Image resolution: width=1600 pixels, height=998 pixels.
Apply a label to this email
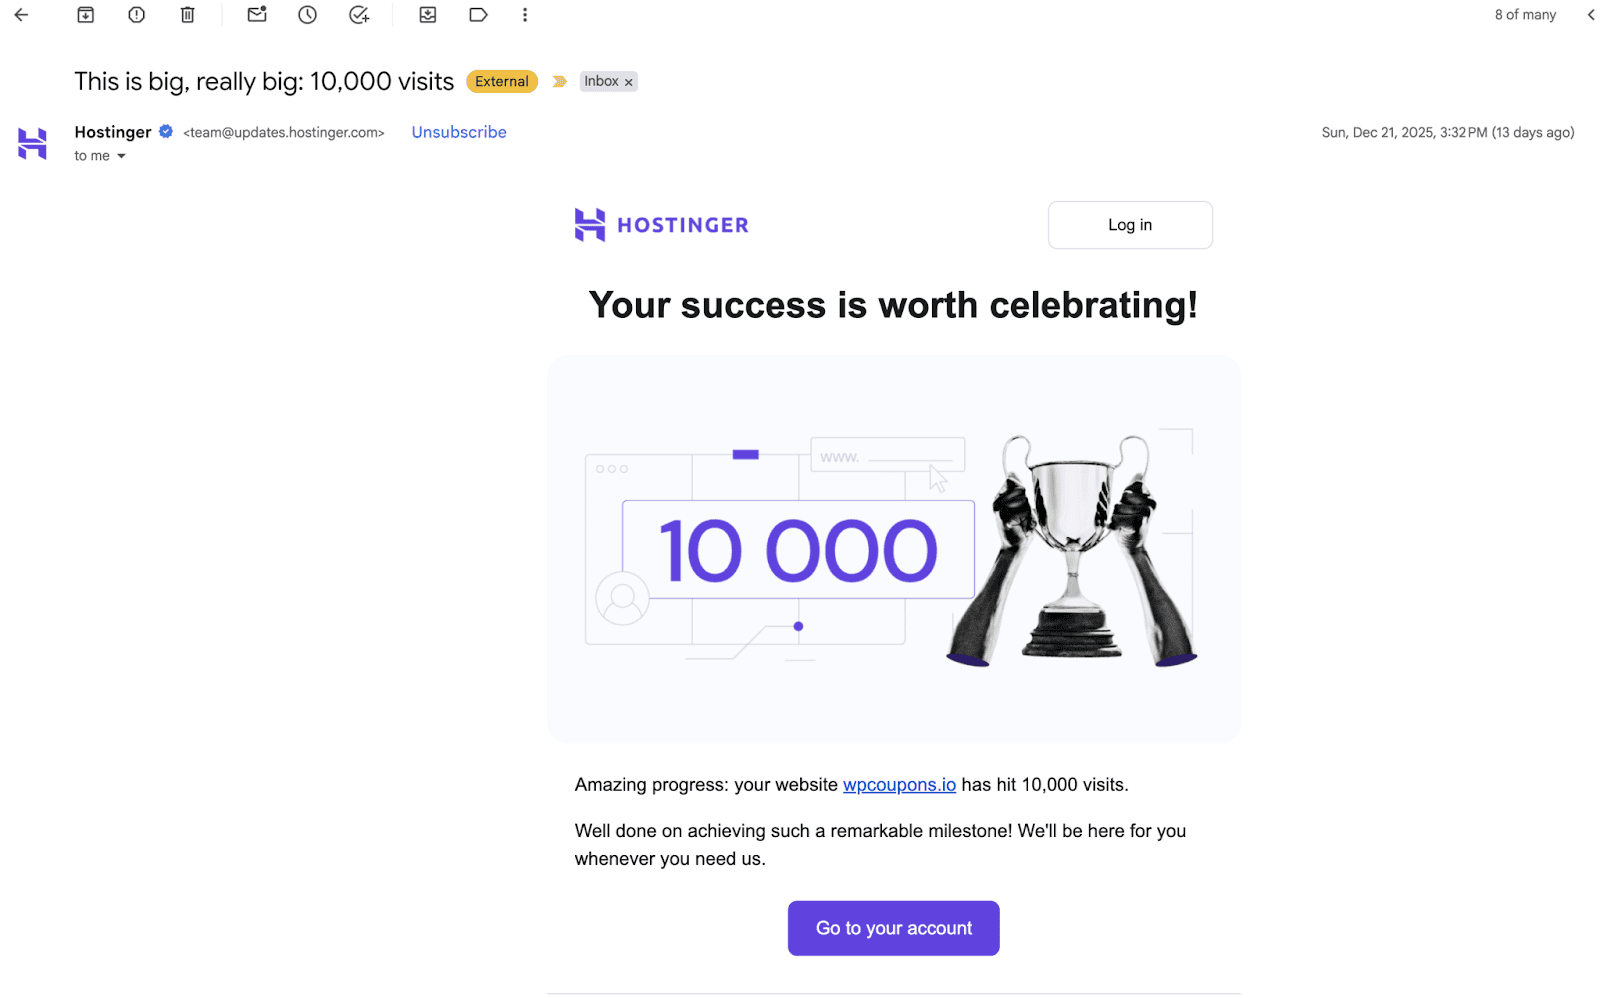(x=478, y=14)
